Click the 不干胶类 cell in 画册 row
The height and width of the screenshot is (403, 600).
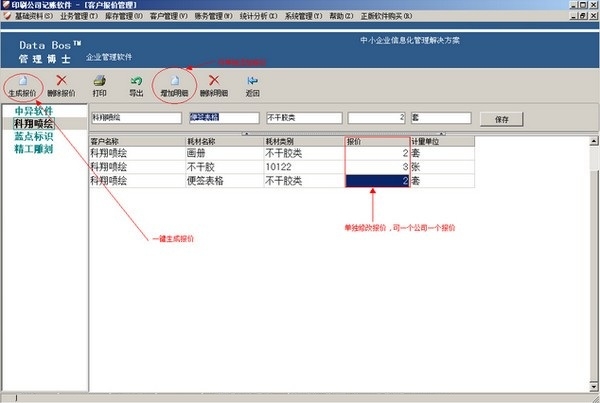pyautogui.click(x=305, y=153)
